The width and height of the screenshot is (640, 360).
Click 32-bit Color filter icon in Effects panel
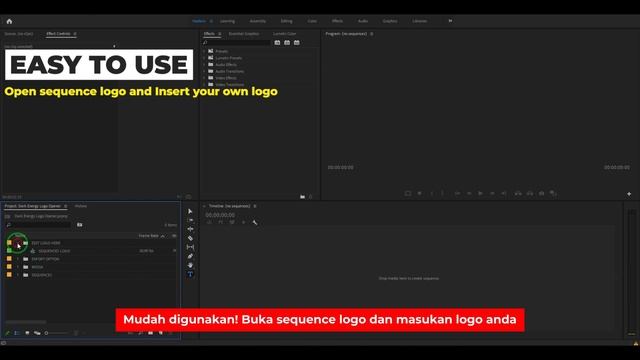click(287, 42)
